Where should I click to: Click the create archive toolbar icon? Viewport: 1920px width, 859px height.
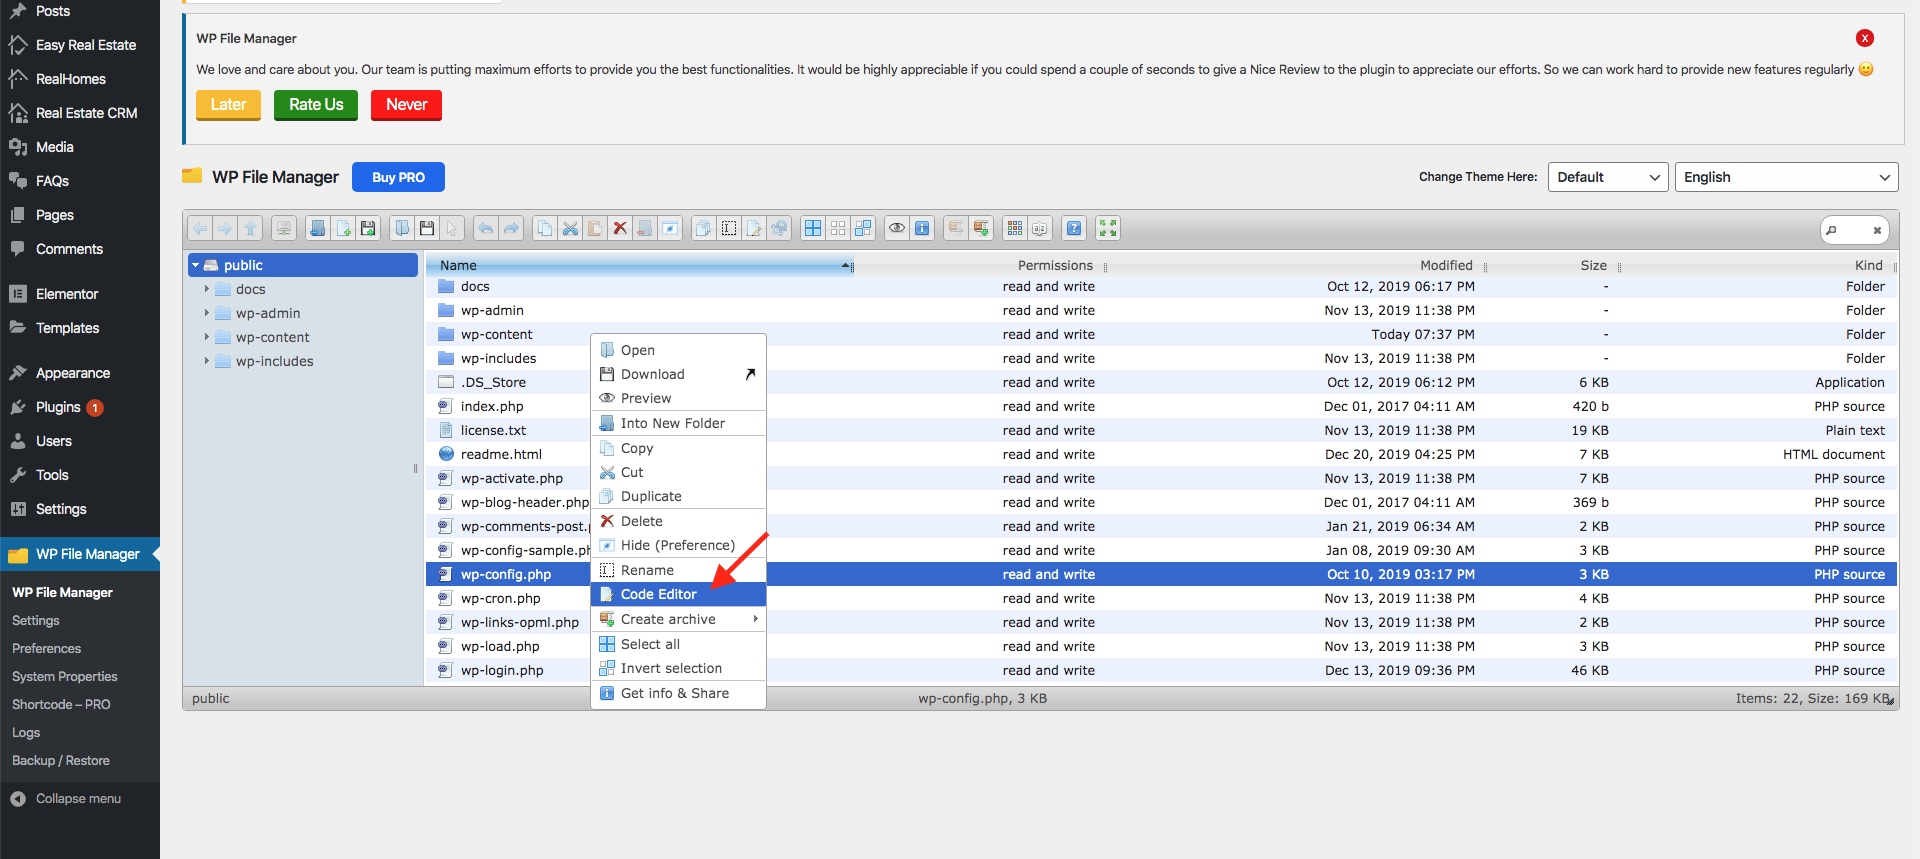coord(981,228)
